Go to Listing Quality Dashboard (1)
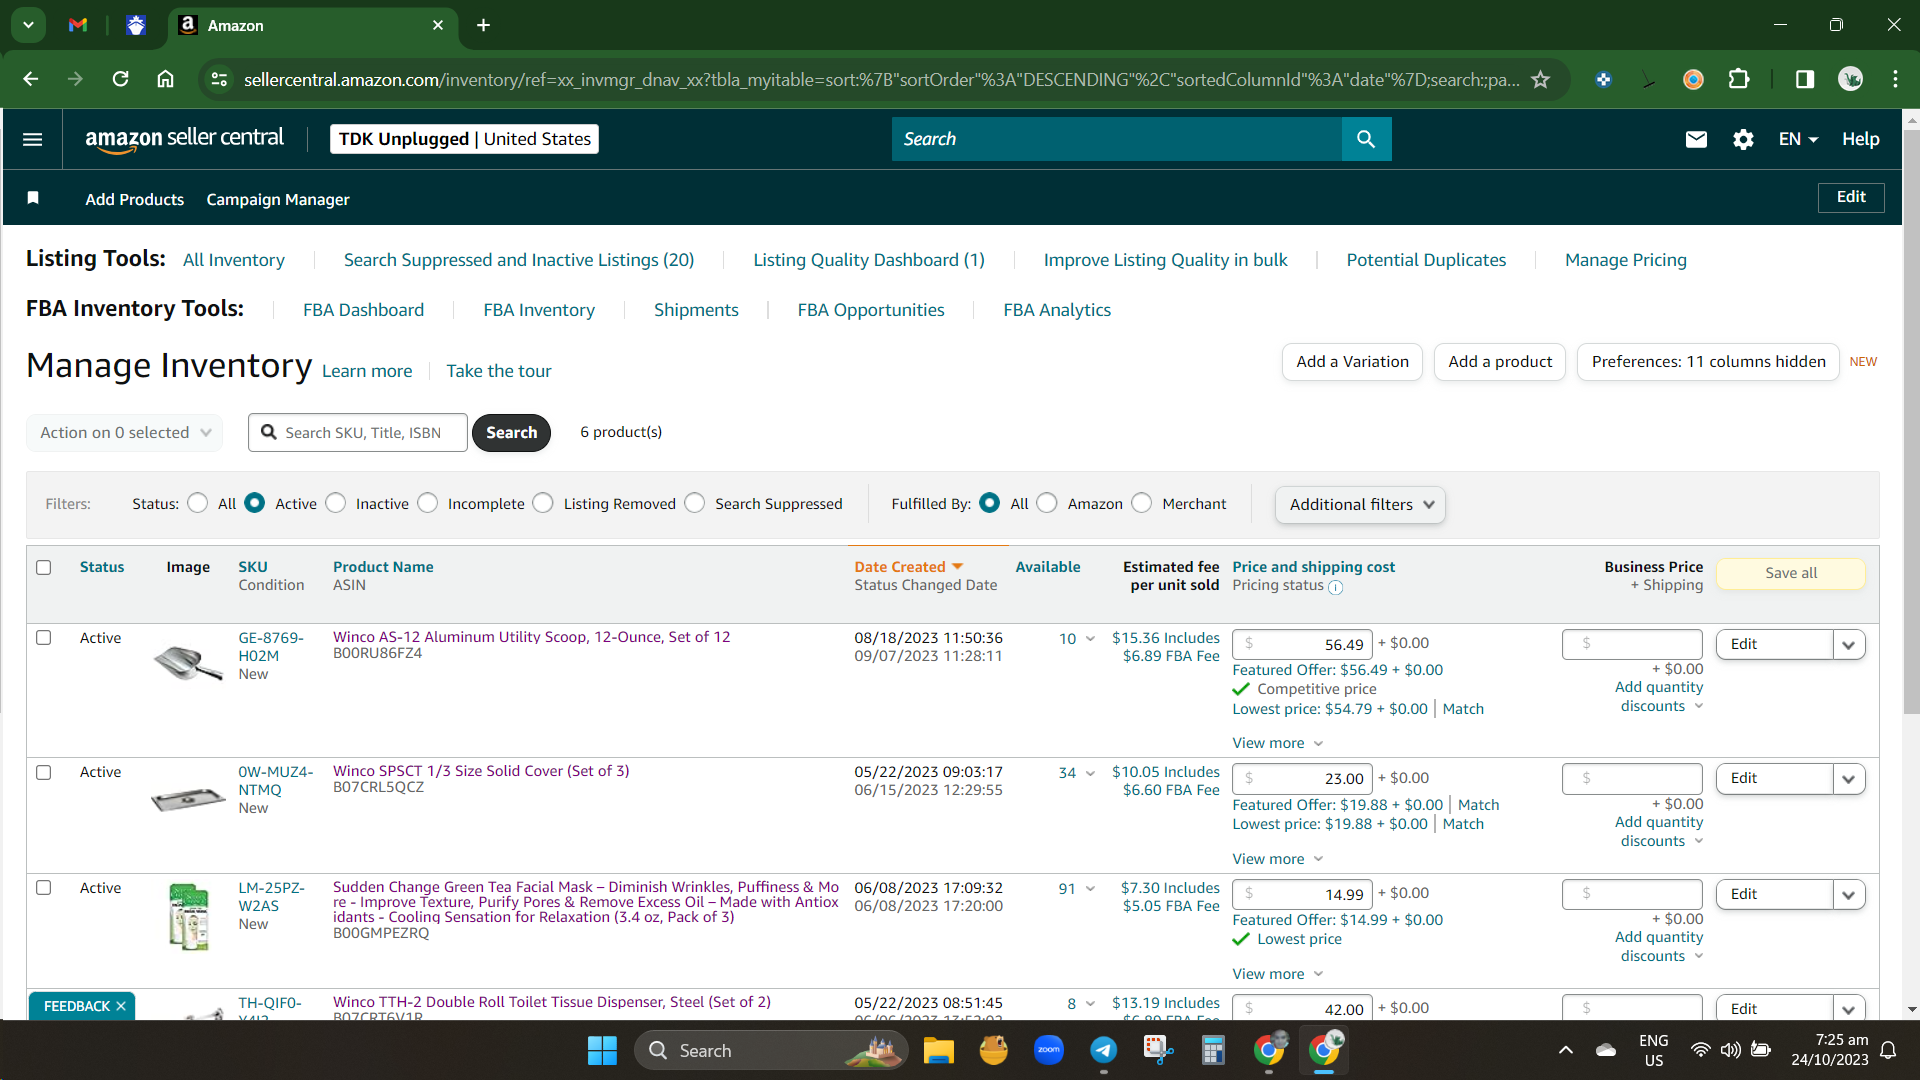Viewport: 1920px width, 1080px height. [x=869, y=260]
